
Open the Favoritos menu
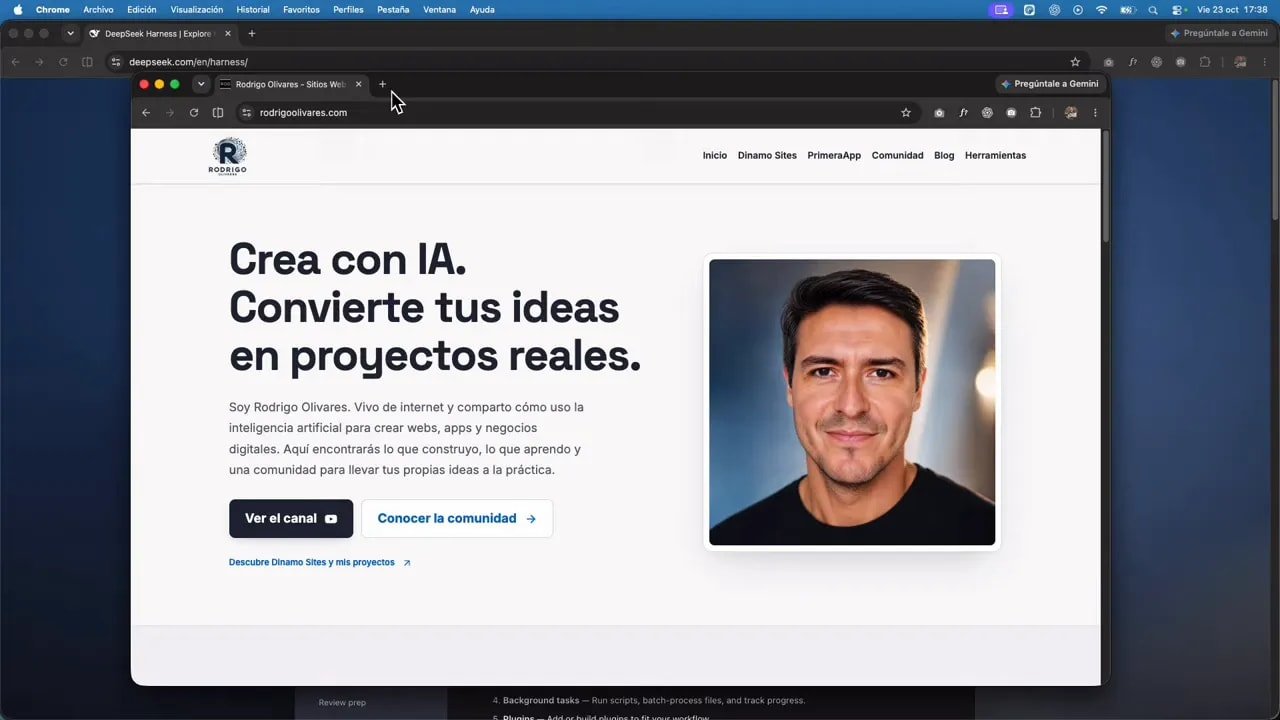pyautogui.click(x=301, y=10)
